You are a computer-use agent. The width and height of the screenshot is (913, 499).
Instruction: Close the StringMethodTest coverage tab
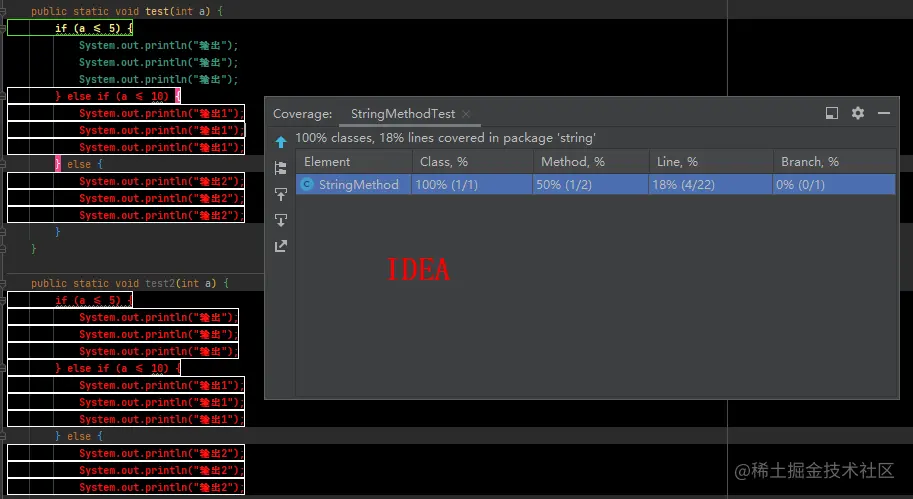tap(466, 114)
